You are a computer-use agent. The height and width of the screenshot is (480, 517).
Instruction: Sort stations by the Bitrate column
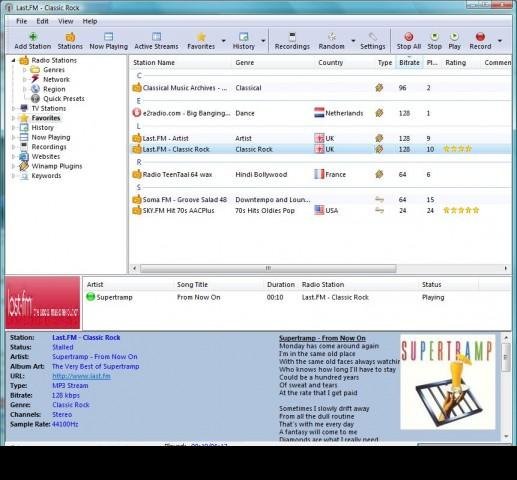click(x=409, y=63)
